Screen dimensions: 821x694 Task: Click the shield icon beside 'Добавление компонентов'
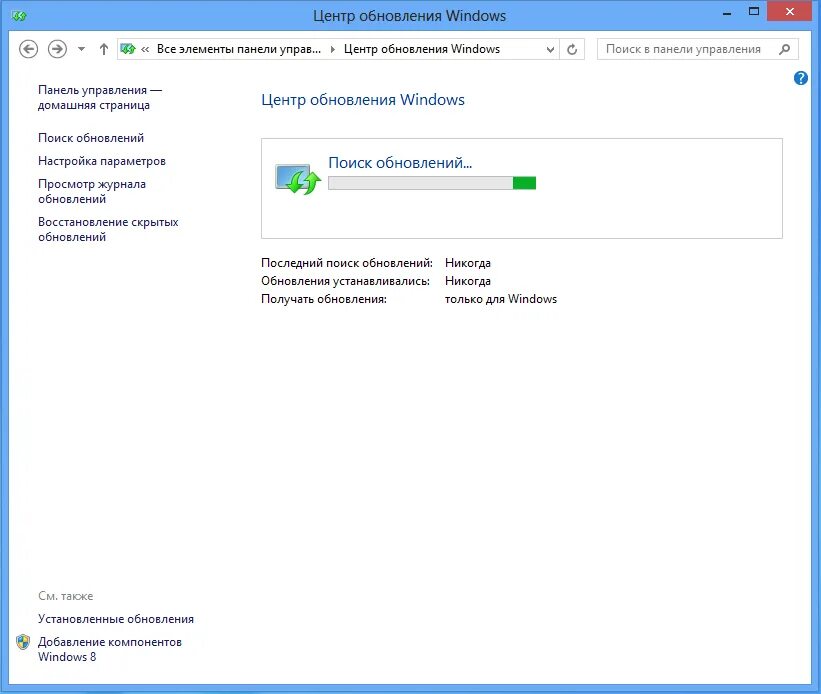tap(23, 642)
